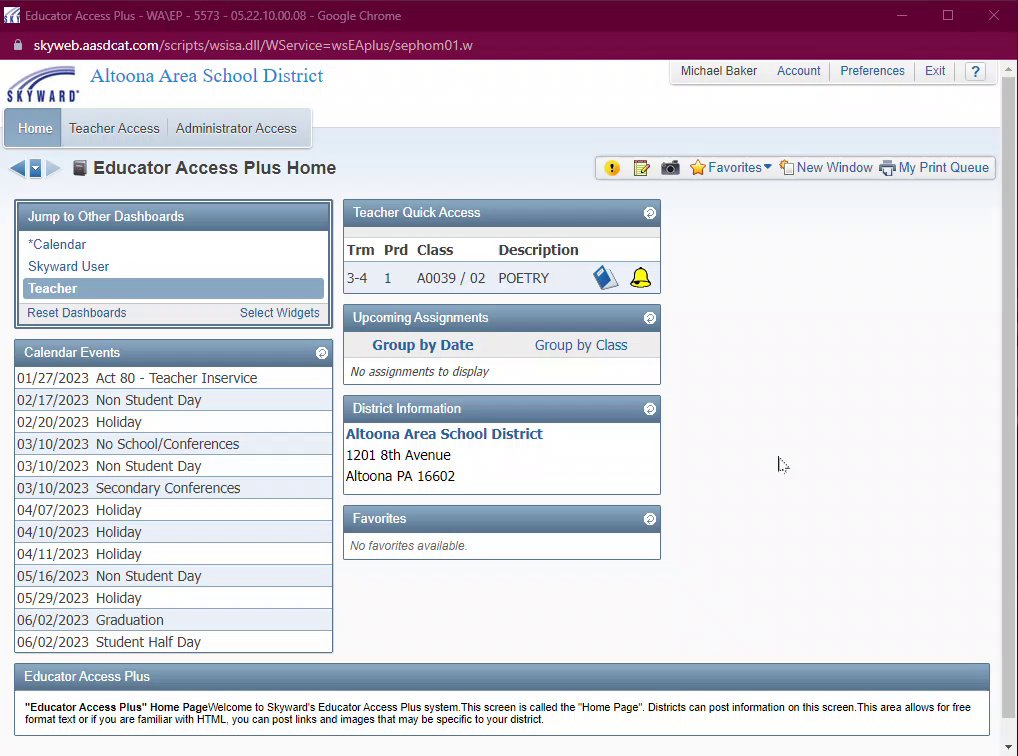1018x756 pixels.
Task: Open the Favorites star dropdown
Action: 730,168
